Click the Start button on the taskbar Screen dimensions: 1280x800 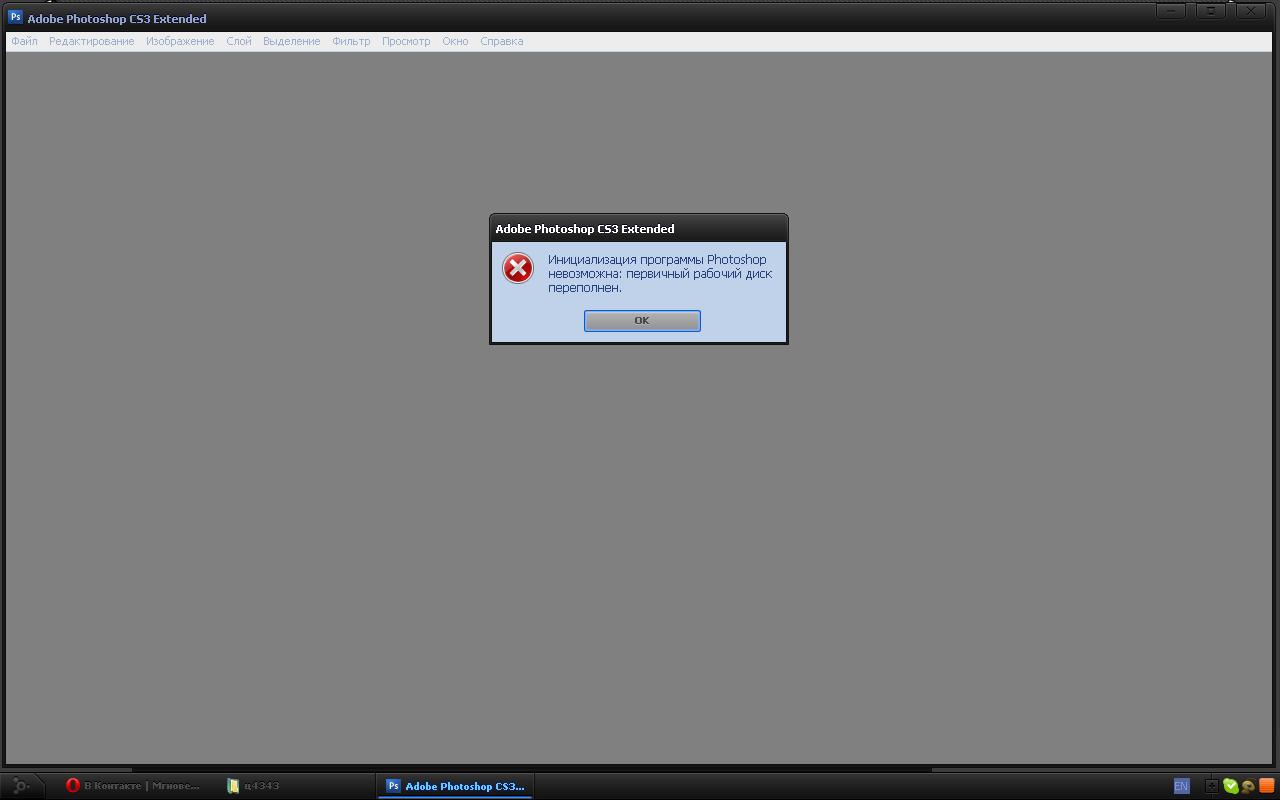(x=20, y=786)
